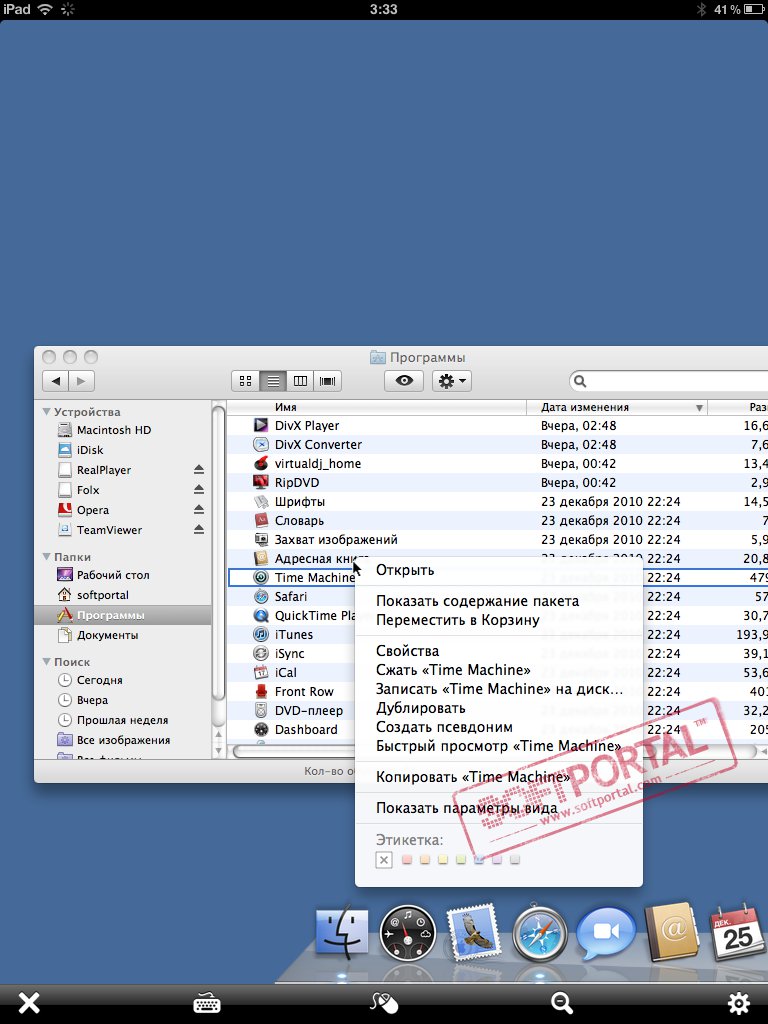Open Документы folder in sidebar

(x=107, y=635)
